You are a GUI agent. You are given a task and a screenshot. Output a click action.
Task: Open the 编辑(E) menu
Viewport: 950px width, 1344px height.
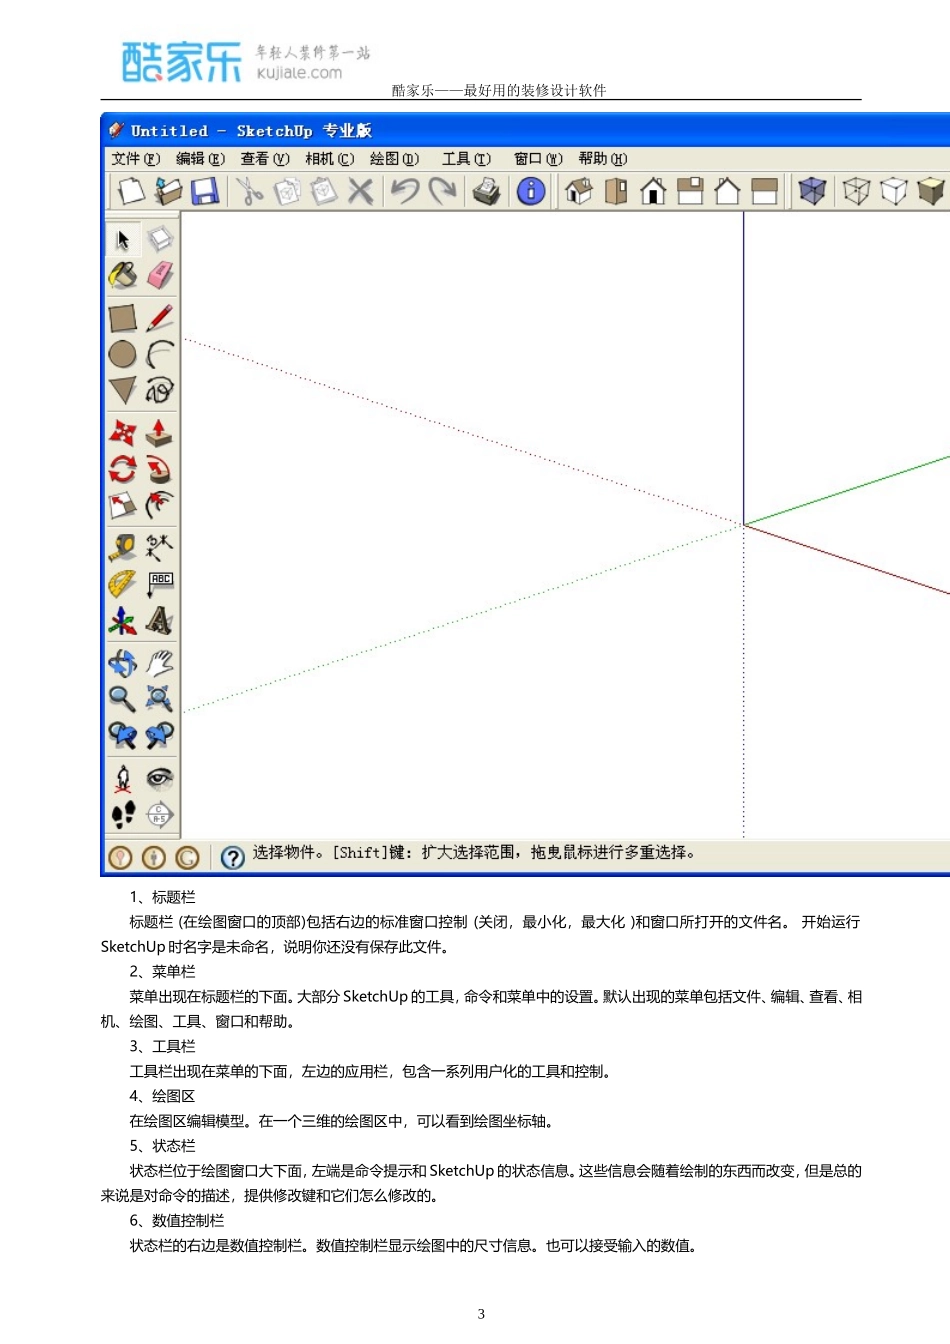[200, 158]
